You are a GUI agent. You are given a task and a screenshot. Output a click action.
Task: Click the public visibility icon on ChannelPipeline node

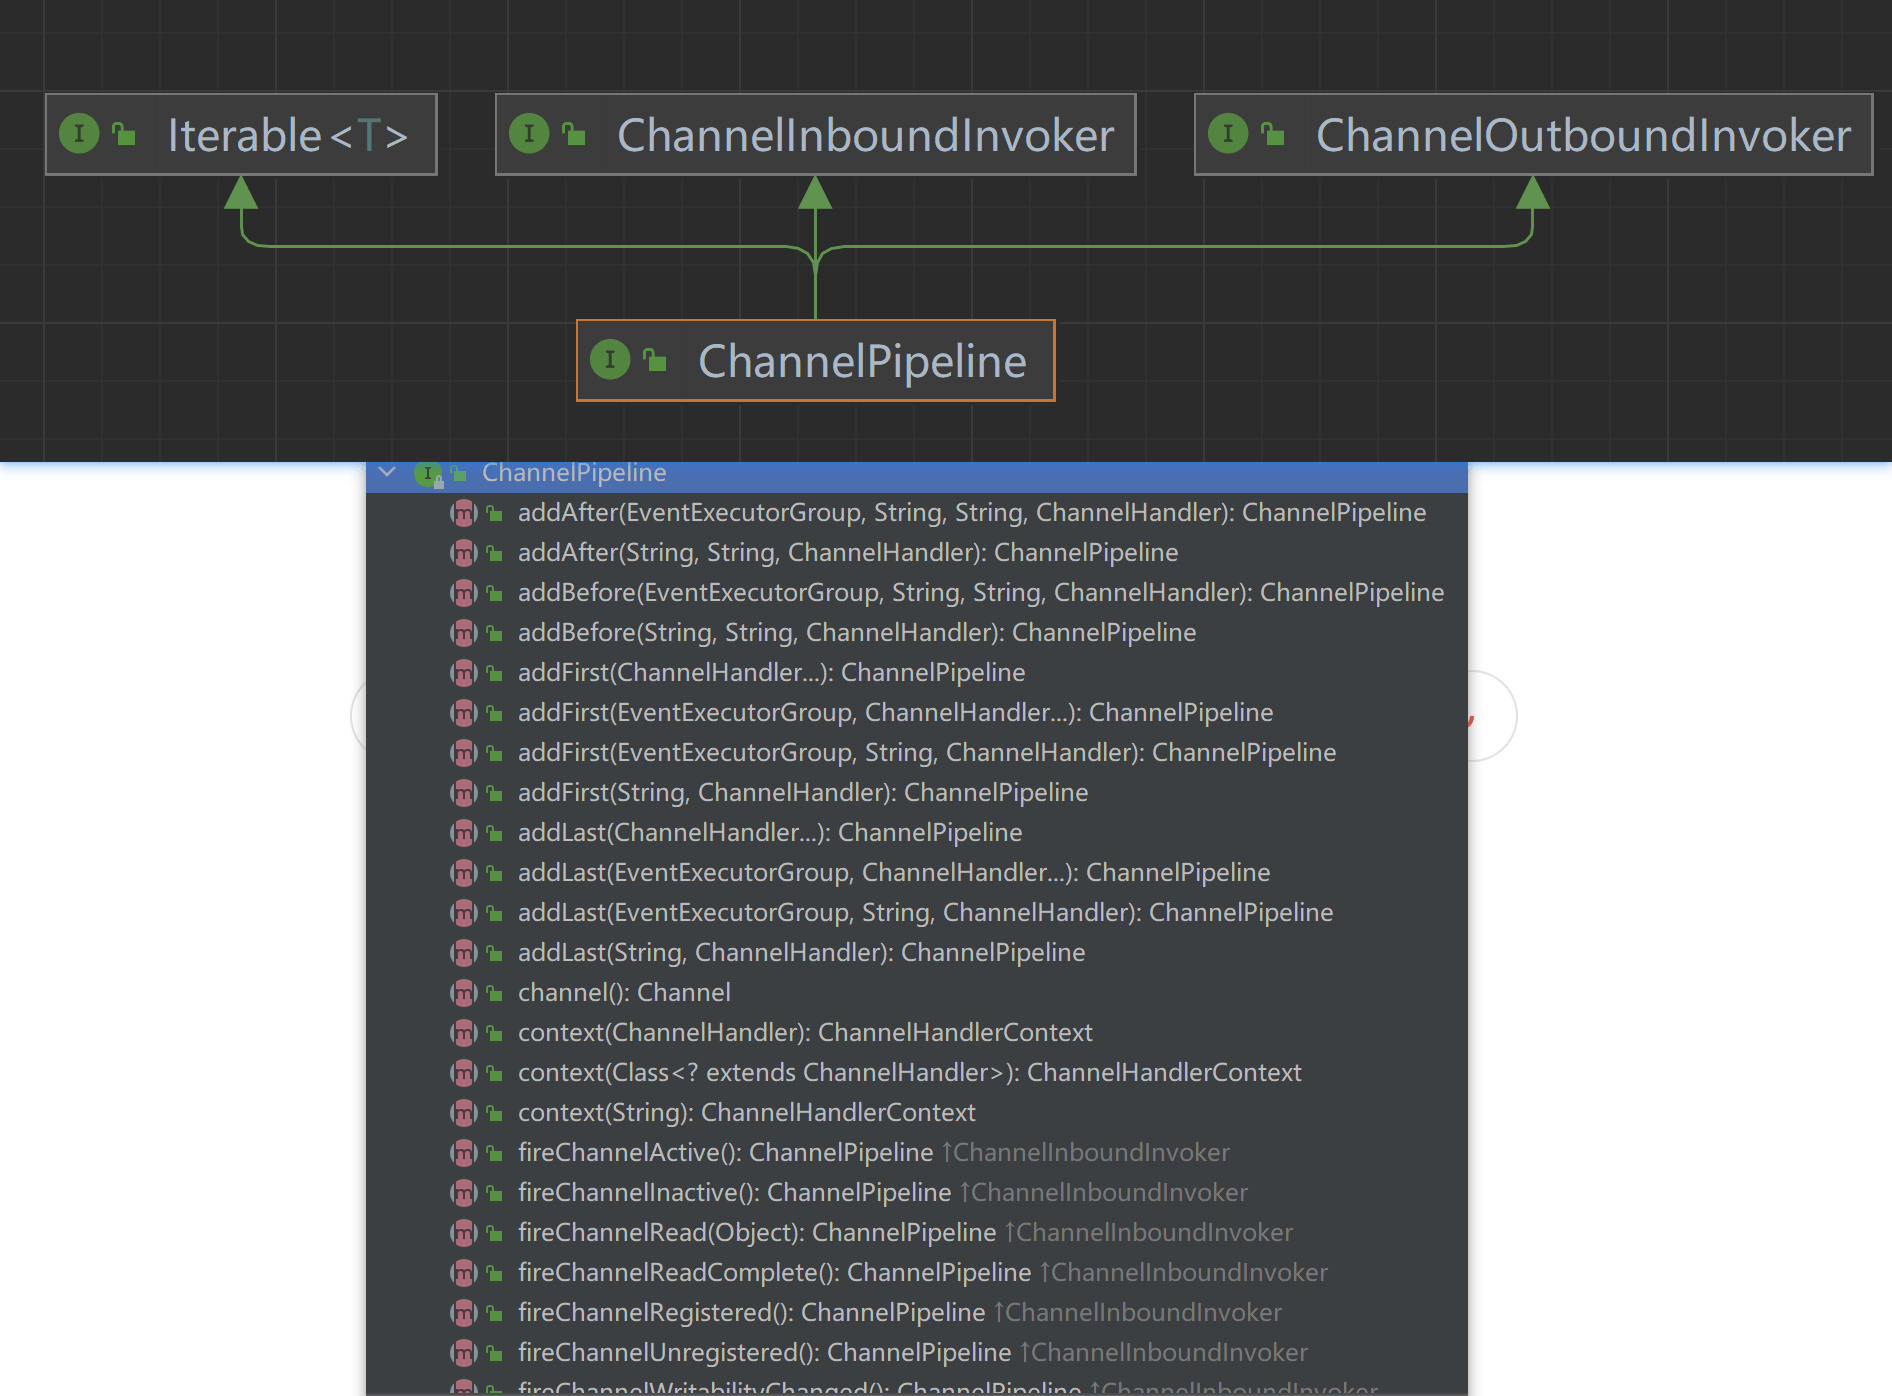655,360
